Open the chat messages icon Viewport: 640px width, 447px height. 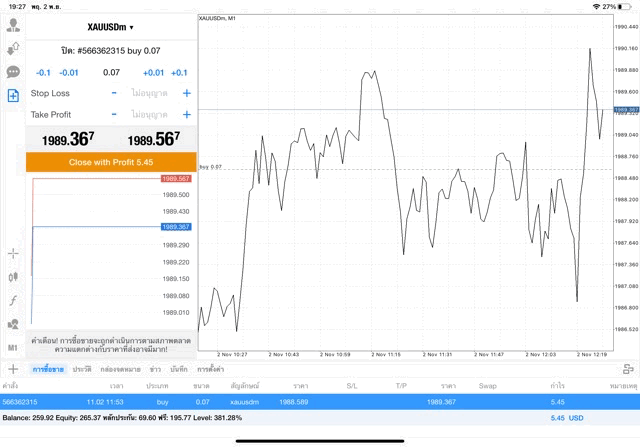coord(13,72)
